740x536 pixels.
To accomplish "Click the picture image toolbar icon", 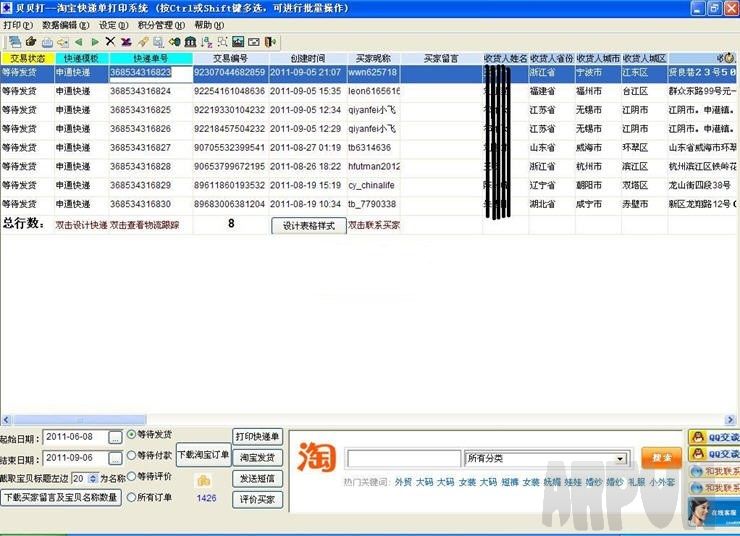I will tap(238, 42).
